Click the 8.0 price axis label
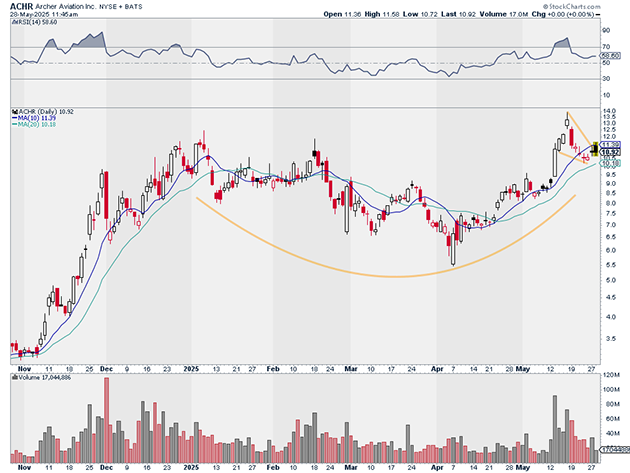630x473 pixels. (x=610, y=203)
